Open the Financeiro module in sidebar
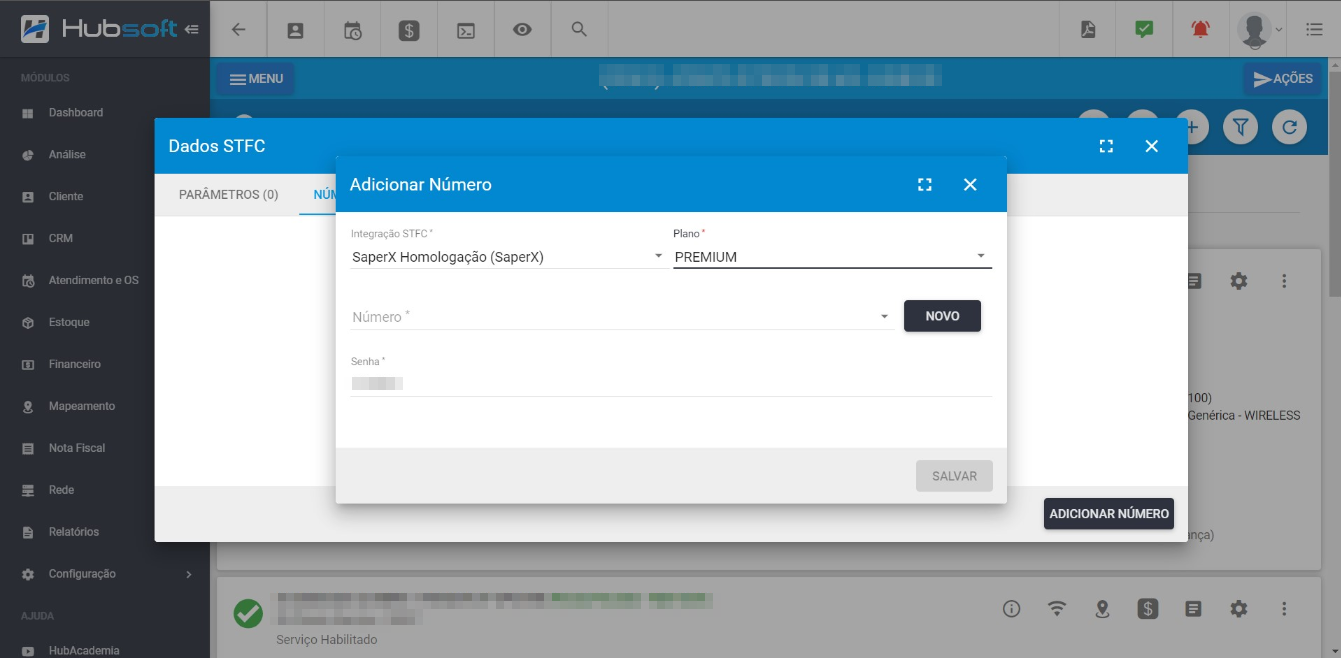The height and width of the screenshot is (659, 1341). point(75,364)
